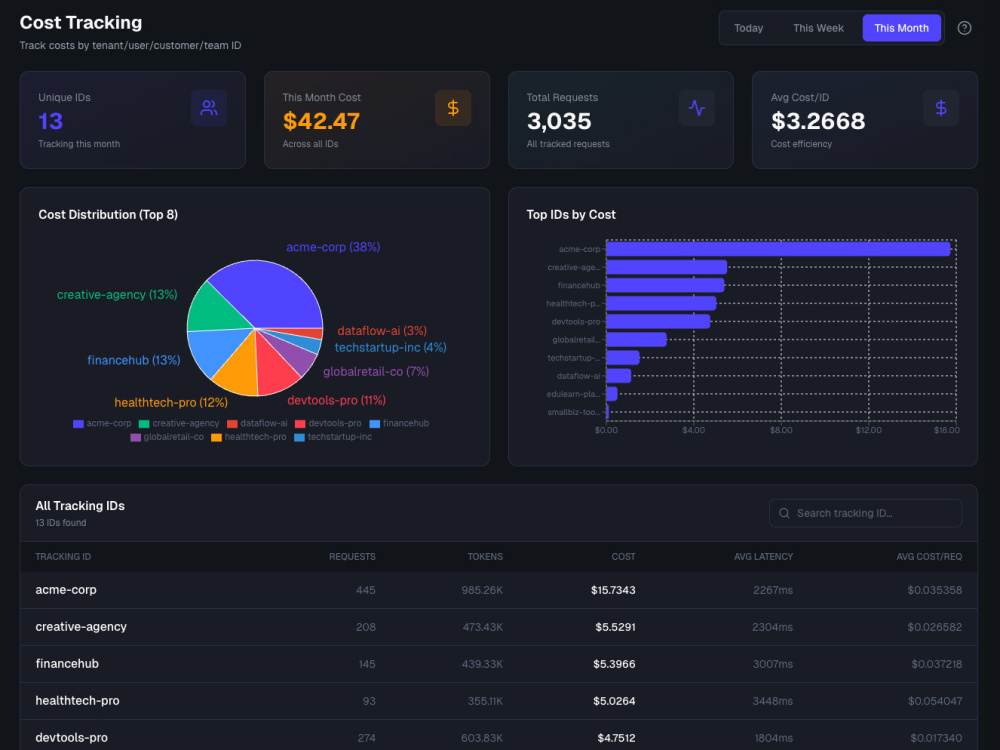Viewport: 1000px width, 750px height.
Task: Click the techstartup-inc (4%) pie label
Action: 390,348
